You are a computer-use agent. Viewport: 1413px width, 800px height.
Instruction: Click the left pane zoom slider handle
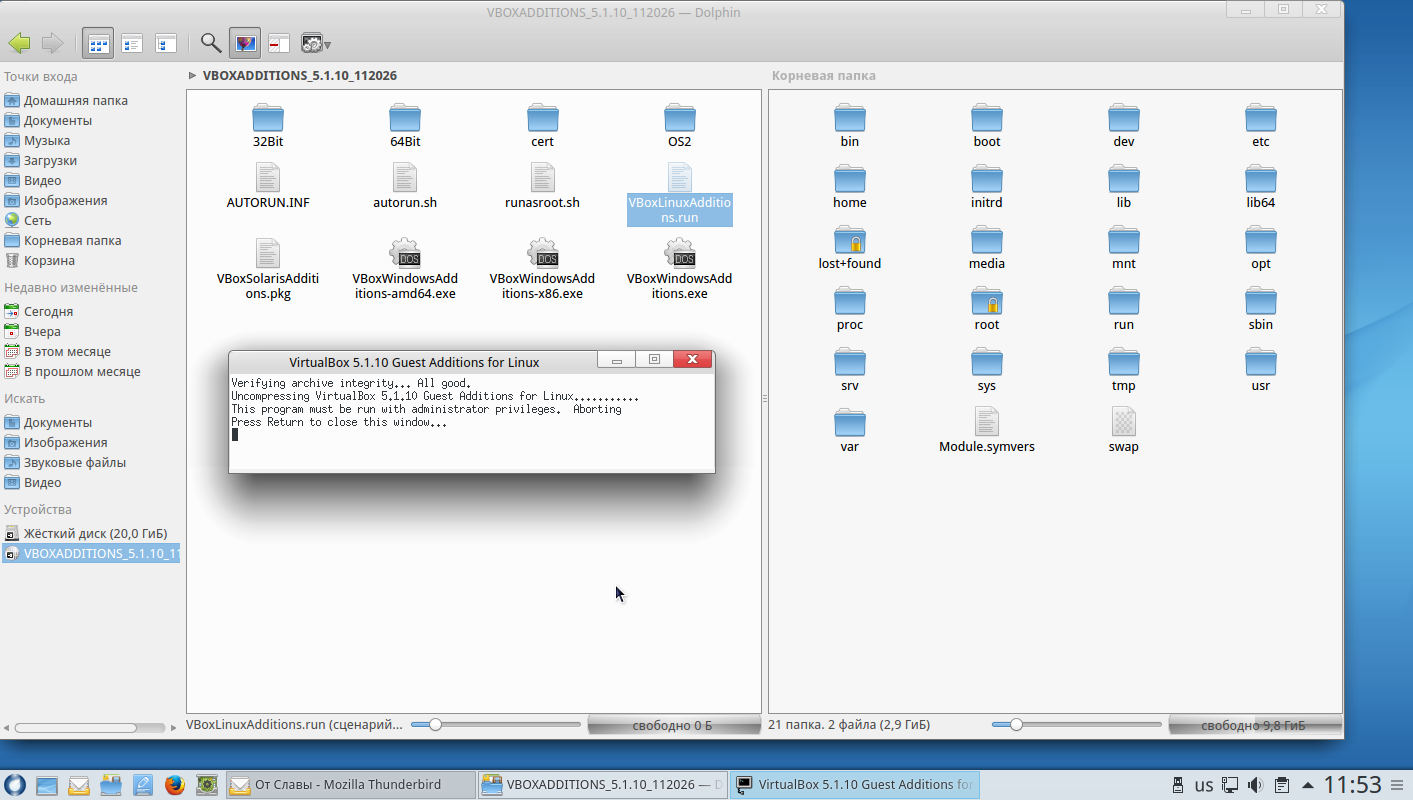coord(435,724)
